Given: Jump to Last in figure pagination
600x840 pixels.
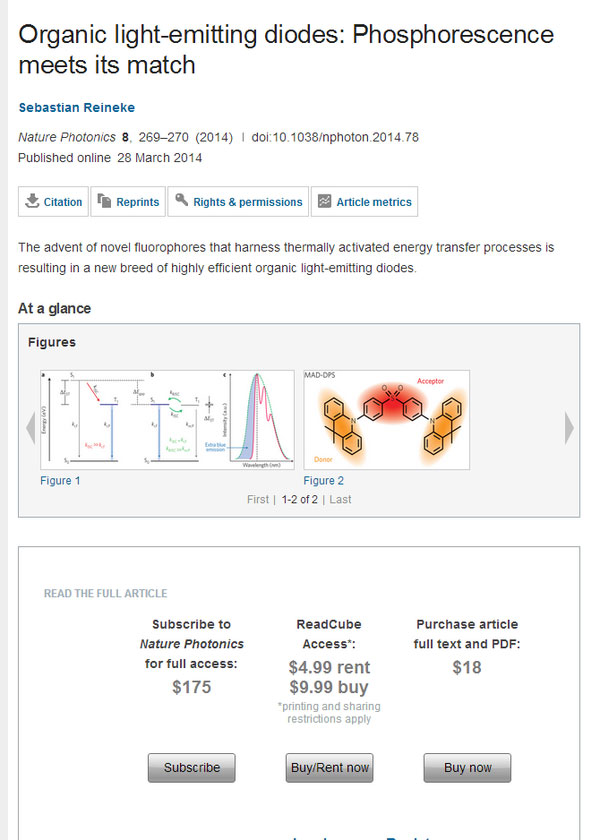Looking at the screenshot, I should coord(340,499).
